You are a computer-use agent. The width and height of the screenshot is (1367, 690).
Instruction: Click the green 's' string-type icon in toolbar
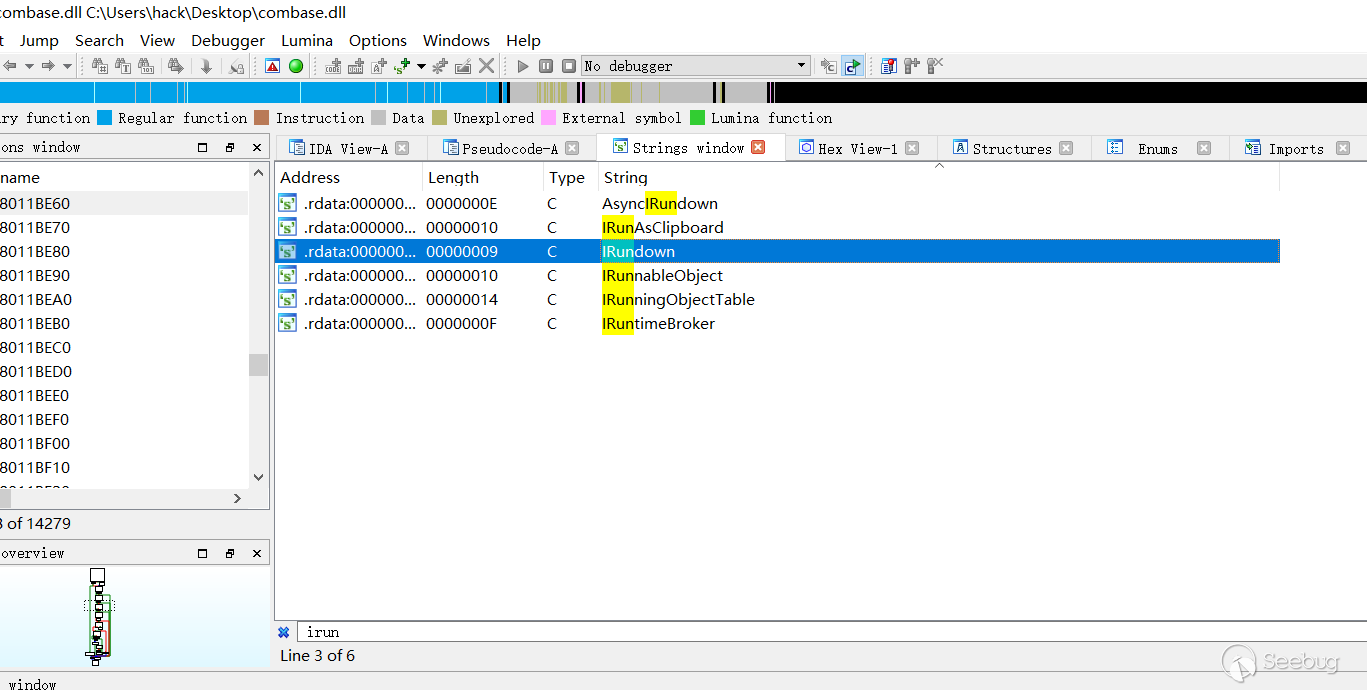coord(402,66)
